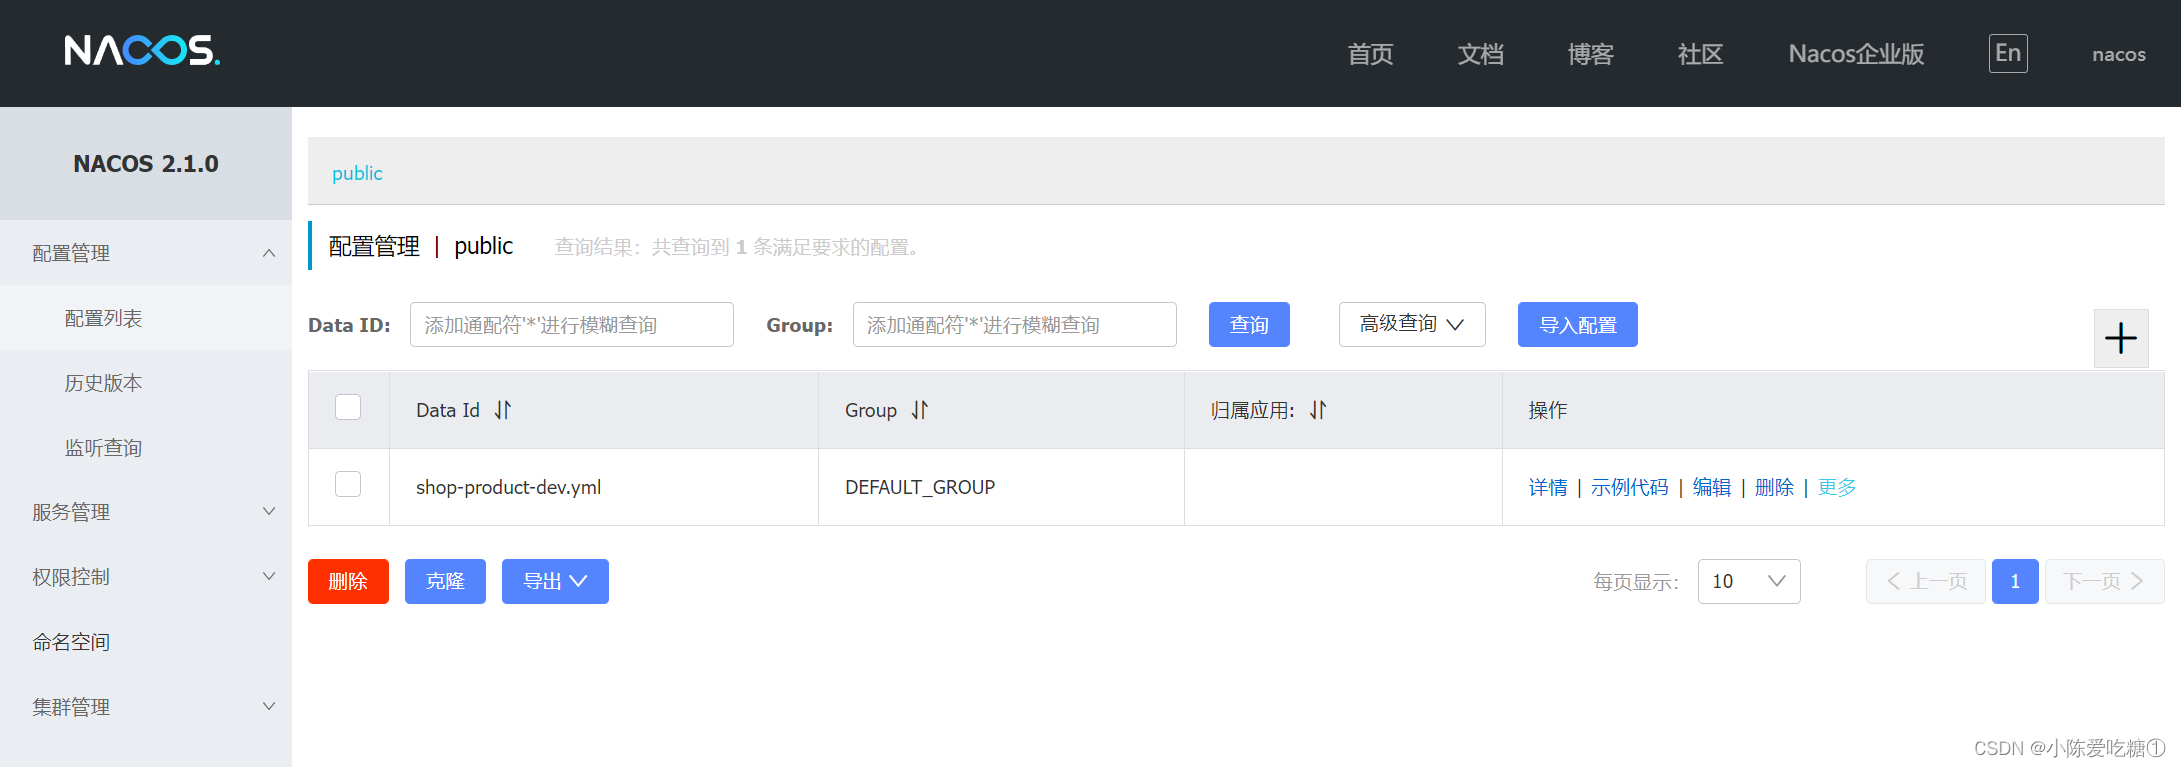Click the 克隆 button

point(445,581)
